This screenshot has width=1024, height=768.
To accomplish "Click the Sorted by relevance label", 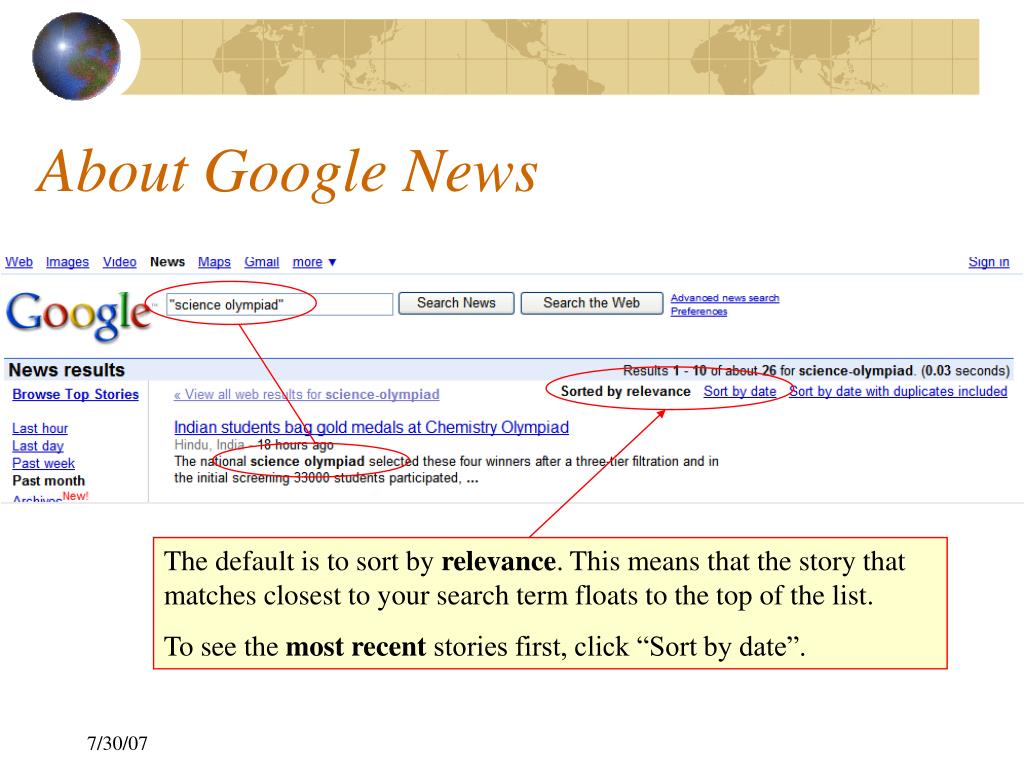I will (x=626, y=391).
